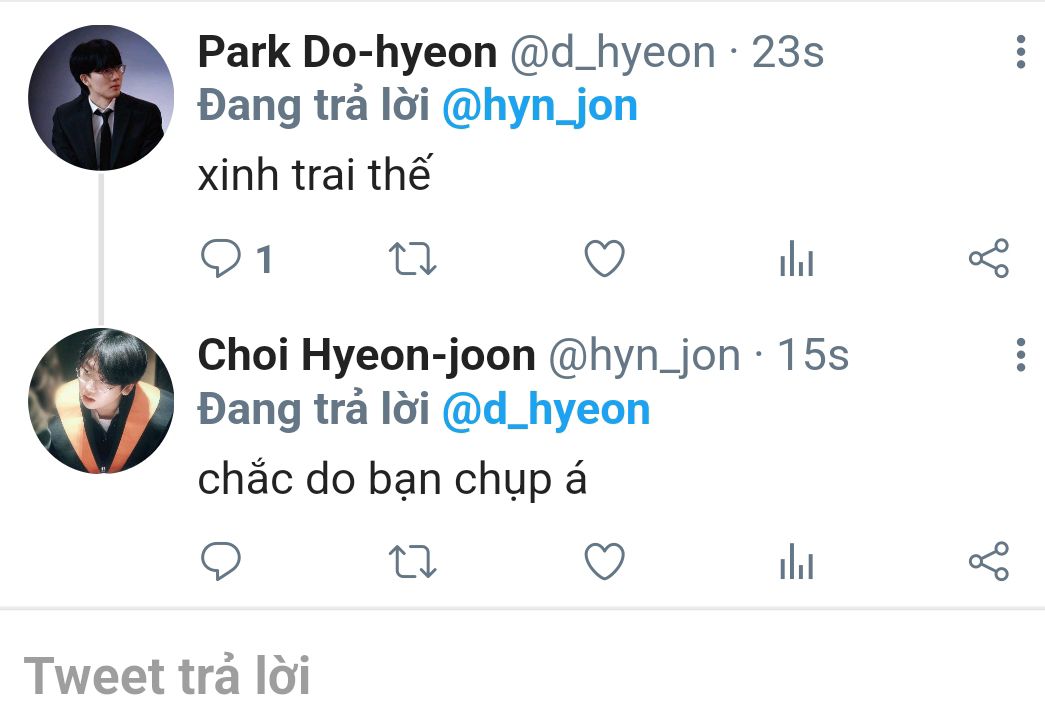Viewport: 1045px width, 726px height.
Task: Retweet Park Do-hyeon's "xinh trai thế" tweet
Action: click(x=413, y=259)
